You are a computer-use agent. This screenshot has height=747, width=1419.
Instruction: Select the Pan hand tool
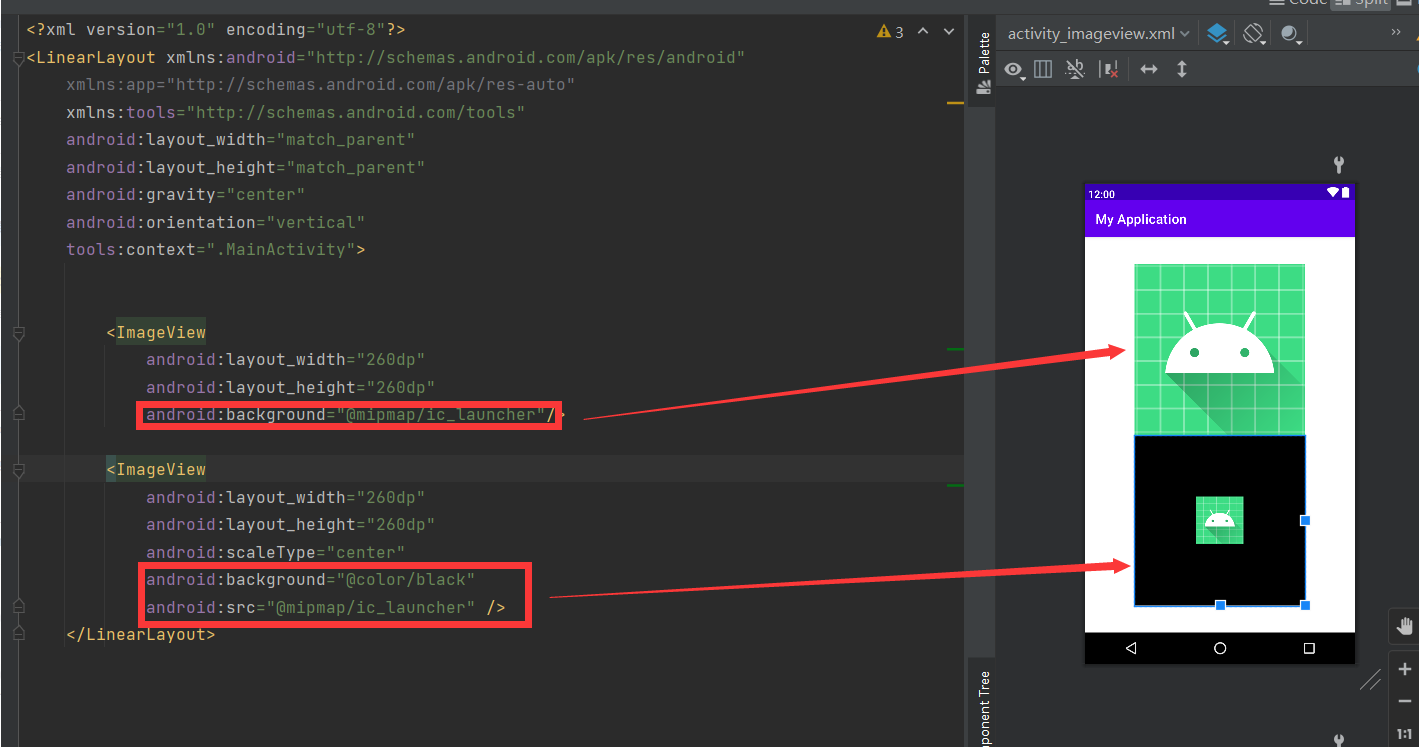coord(1405,627)
